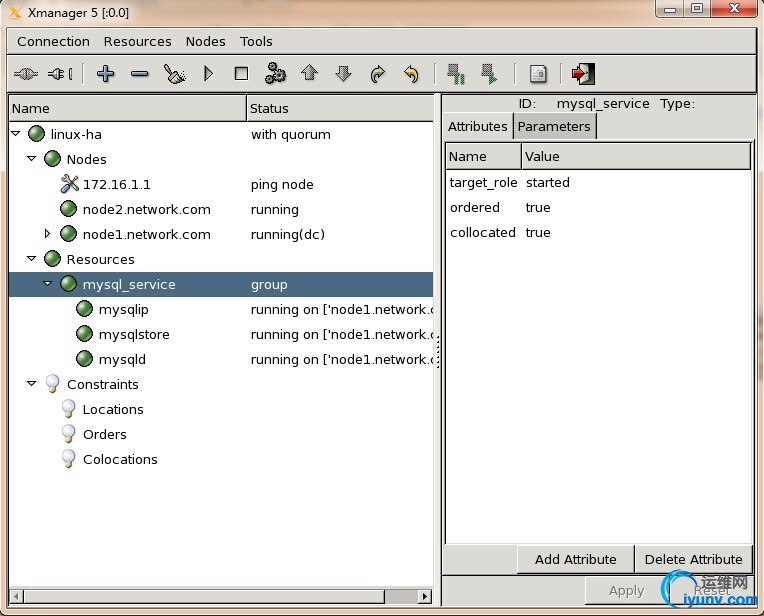Image resolution: width=764 pixels, height=616 pixels.
Task: Select the mysqlstore resource row
Action: click(x=221, y=334)
